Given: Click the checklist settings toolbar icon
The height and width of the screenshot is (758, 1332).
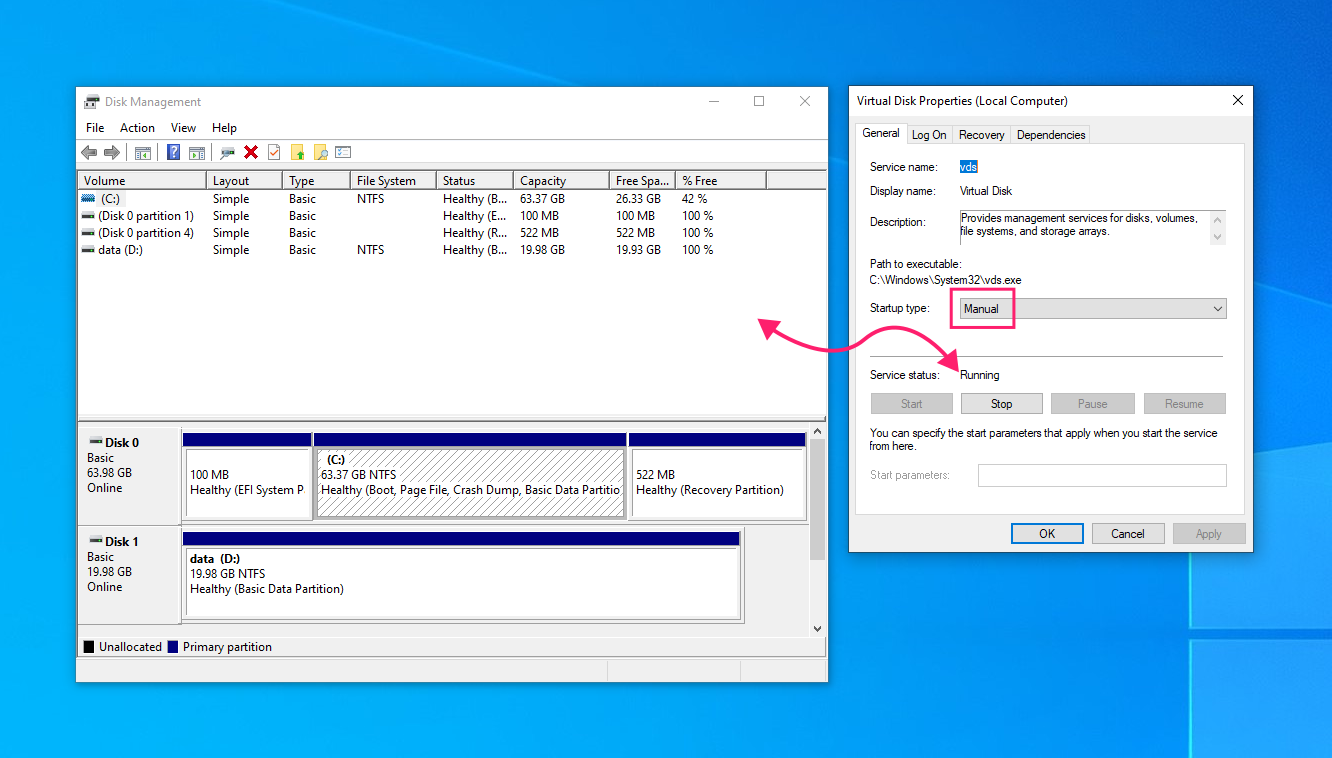Looking at the screenshot, I should pos(343,152).
